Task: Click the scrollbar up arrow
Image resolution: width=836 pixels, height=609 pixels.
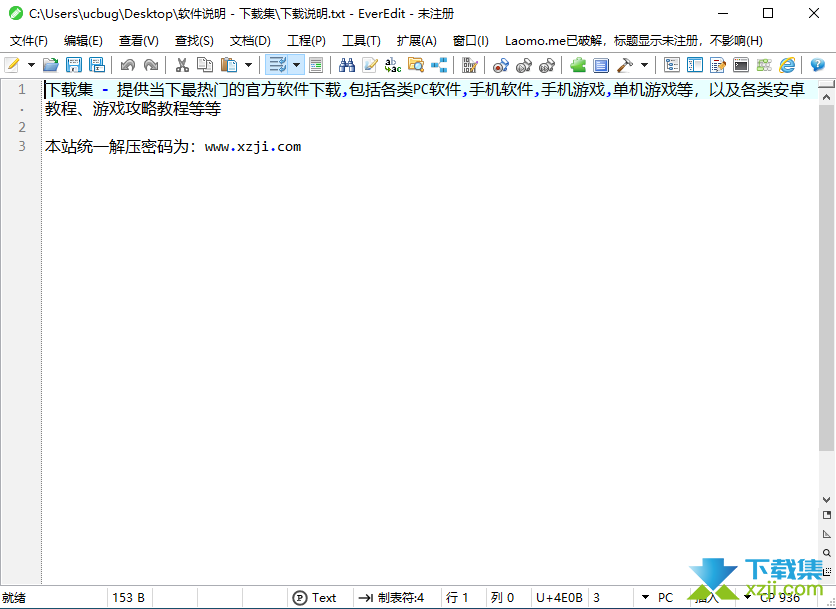Action: pos(826,98)
